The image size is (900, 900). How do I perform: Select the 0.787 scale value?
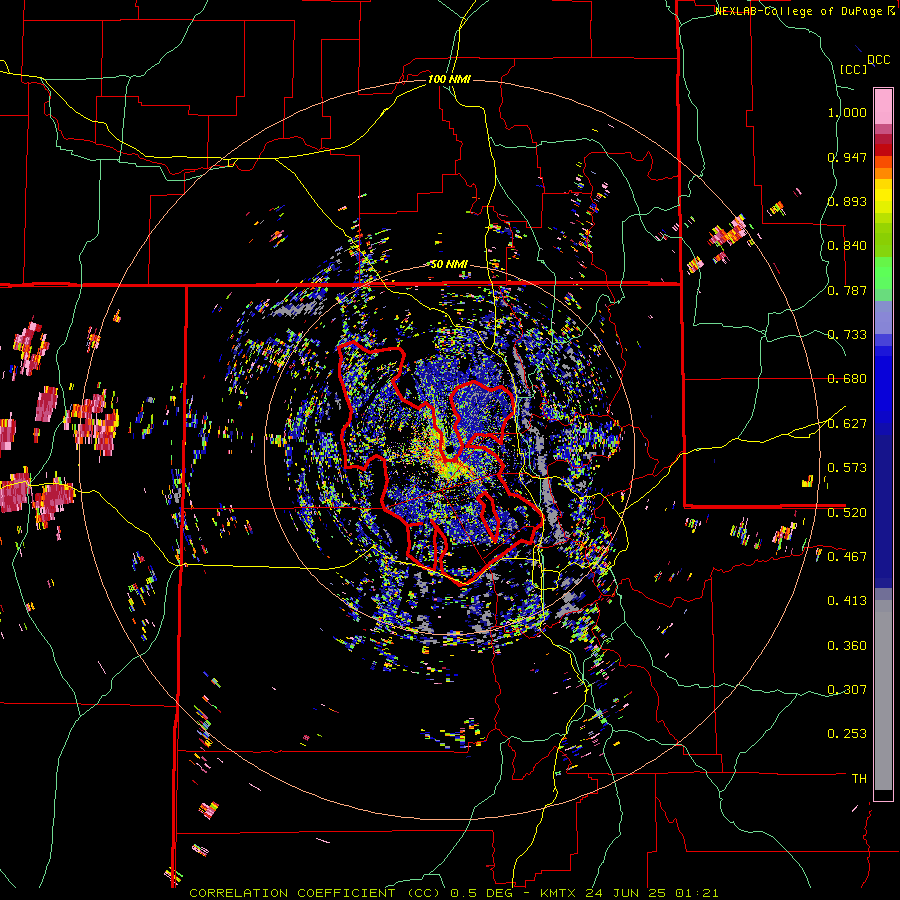[847, 290]
